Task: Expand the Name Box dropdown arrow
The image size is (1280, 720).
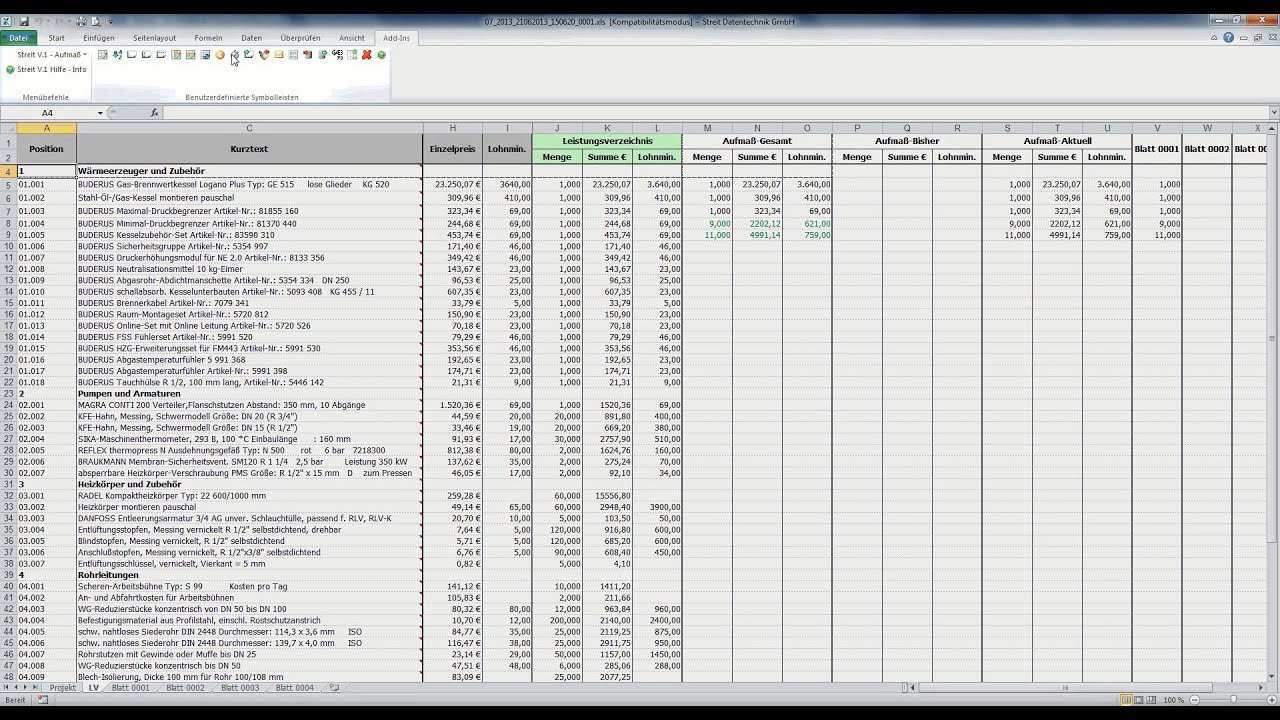Action: click(100, 113)
